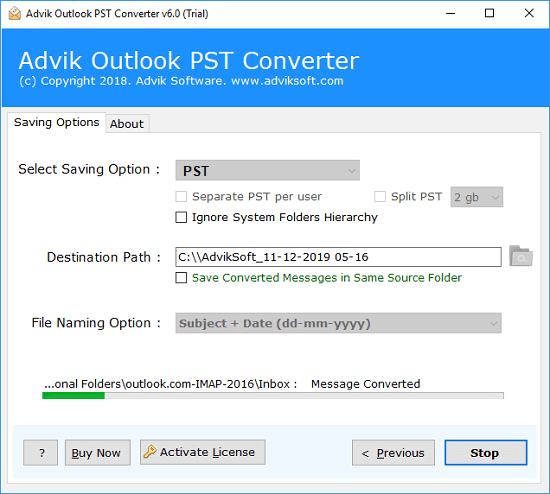Click the folder browse icon beside Destination Path
This screenshot has width=550, height=494.
coord(521,256)
